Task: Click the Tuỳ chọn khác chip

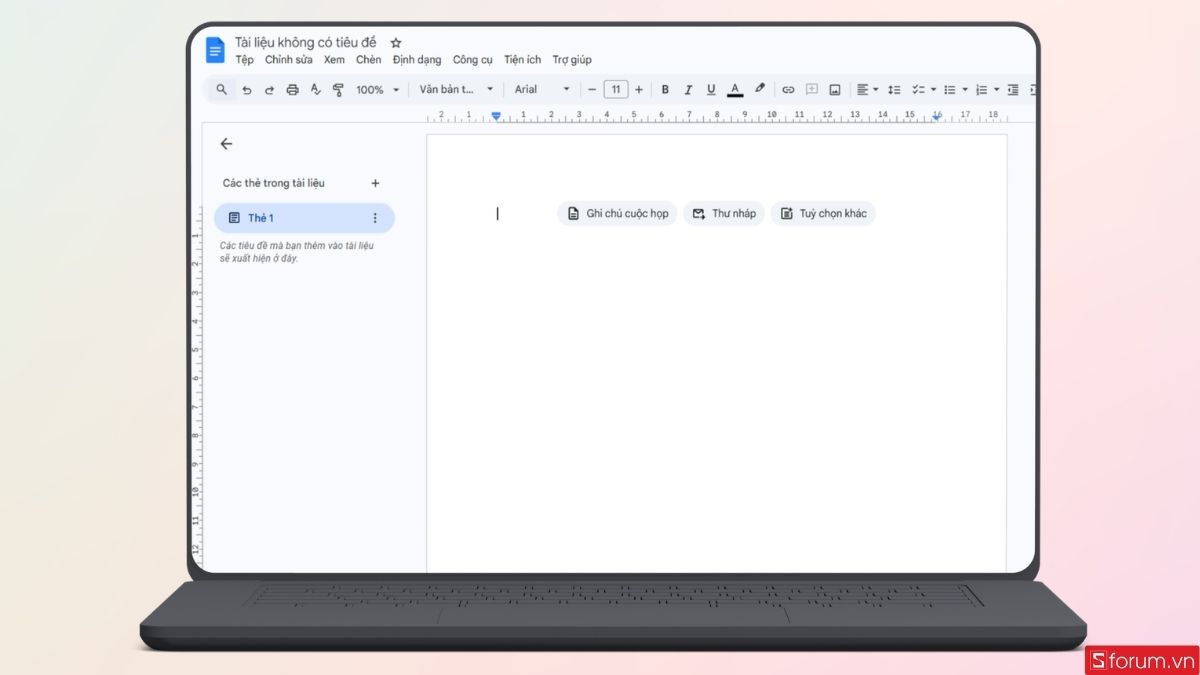Action: click(x=823, y=214)
